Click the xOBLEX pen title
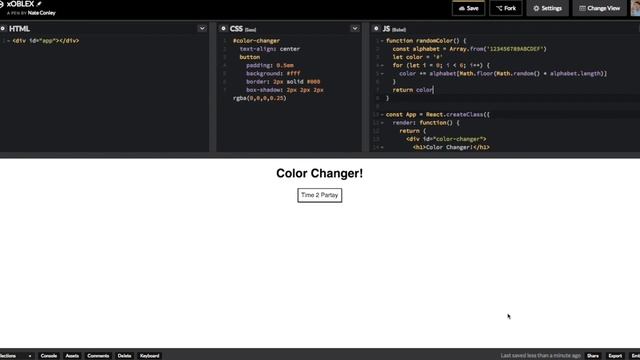The width and height of the screenshot is (640, 360). coord(20,4)
